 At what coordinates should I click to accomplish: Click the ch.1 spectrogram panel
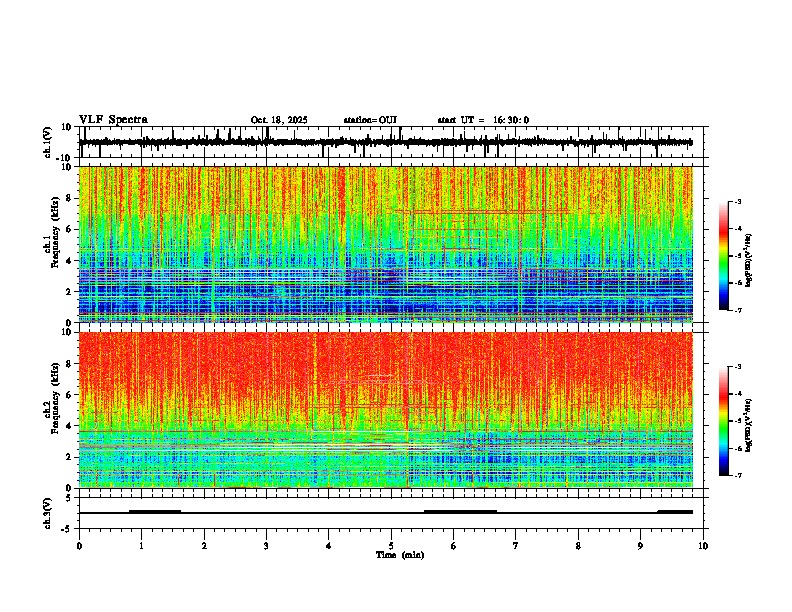[386, 244]
